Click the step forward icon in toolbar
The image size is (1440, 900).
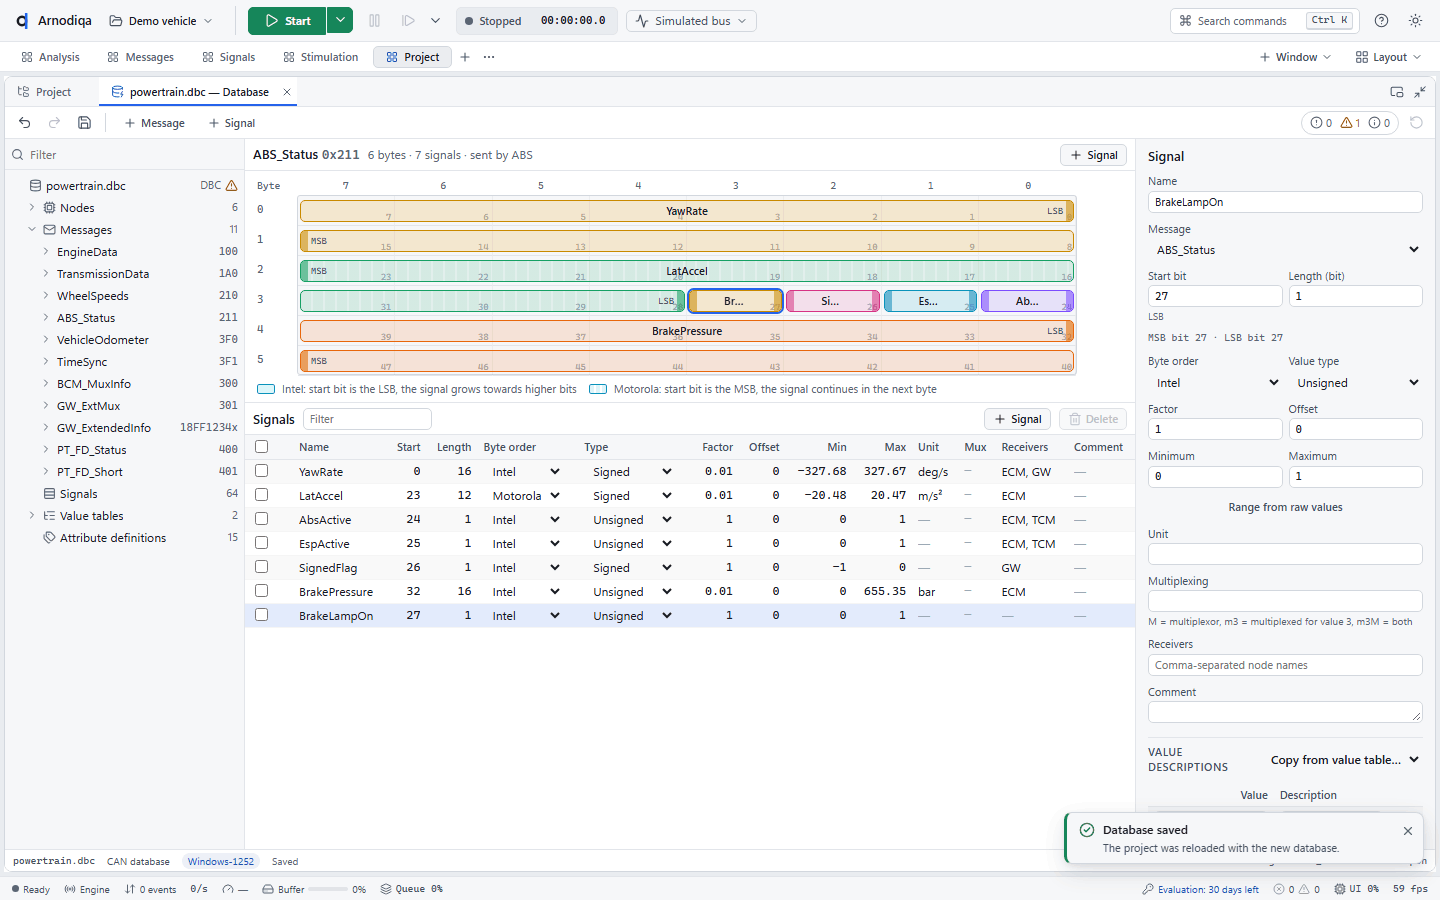pyautogui.click(x=408, y=21)
